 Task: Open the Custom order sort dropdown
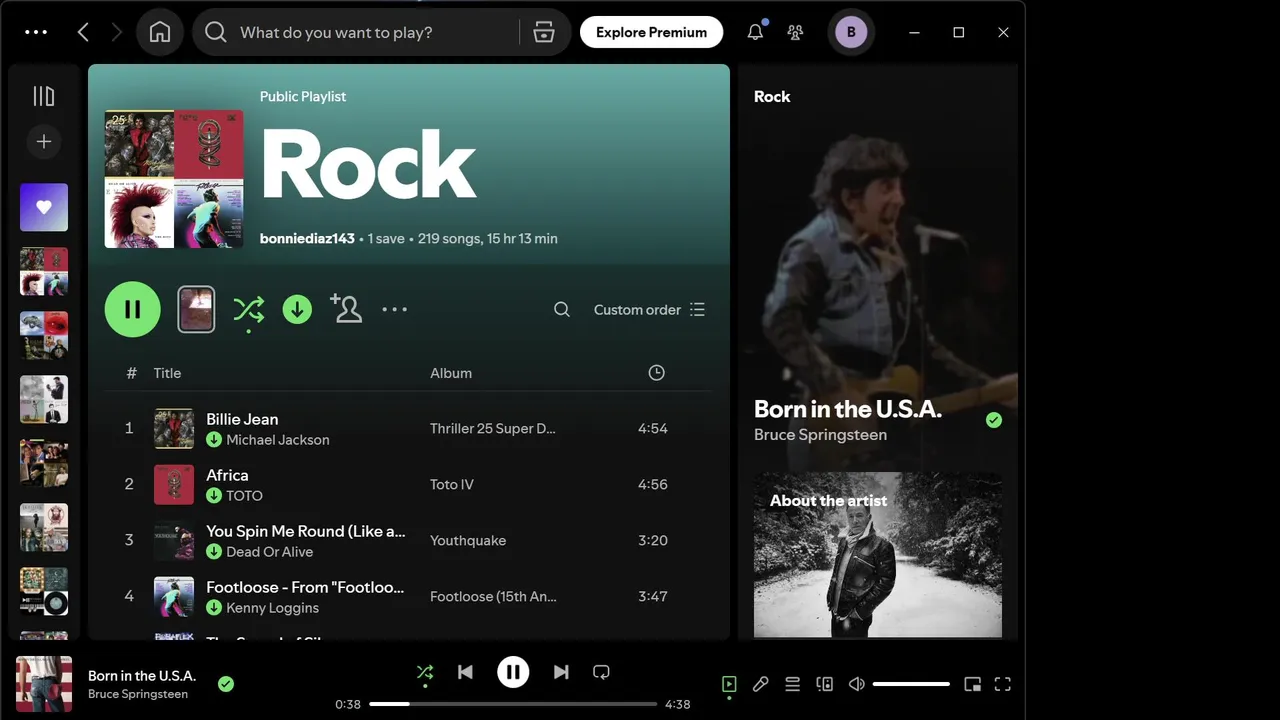(649, 310)
